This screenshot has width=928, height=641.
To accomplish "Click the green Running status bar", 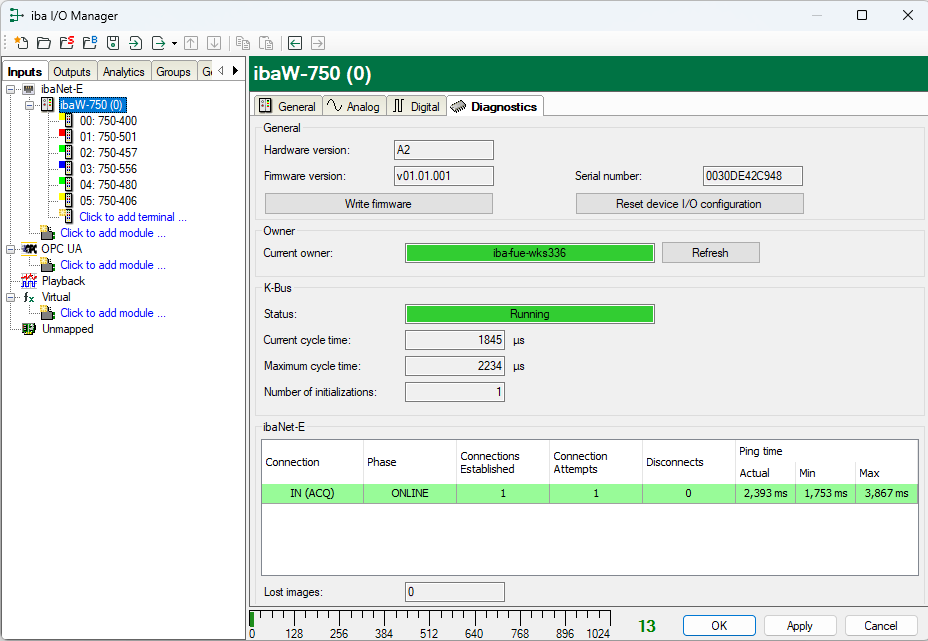I will (529, 314).
